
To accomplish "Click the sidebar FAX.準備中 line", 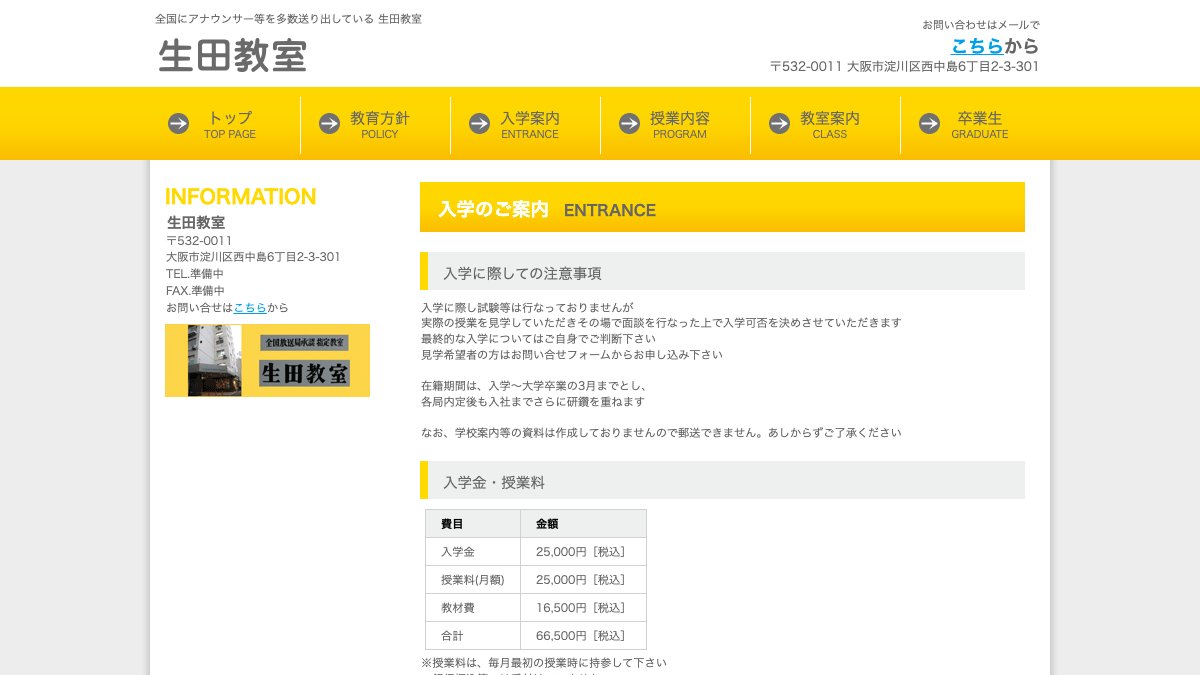I will click(x=195, y=291).
